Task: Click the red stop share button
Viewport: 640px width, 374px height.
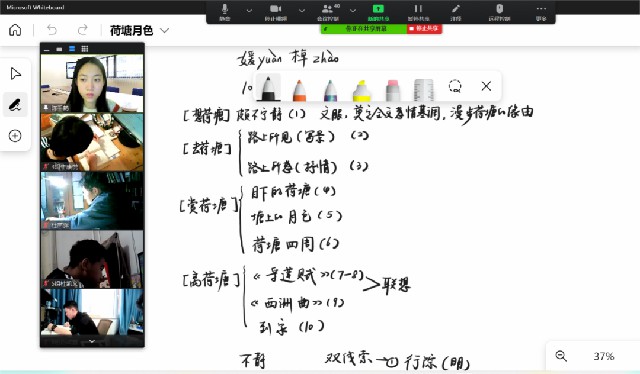Action: coord(424,29)
